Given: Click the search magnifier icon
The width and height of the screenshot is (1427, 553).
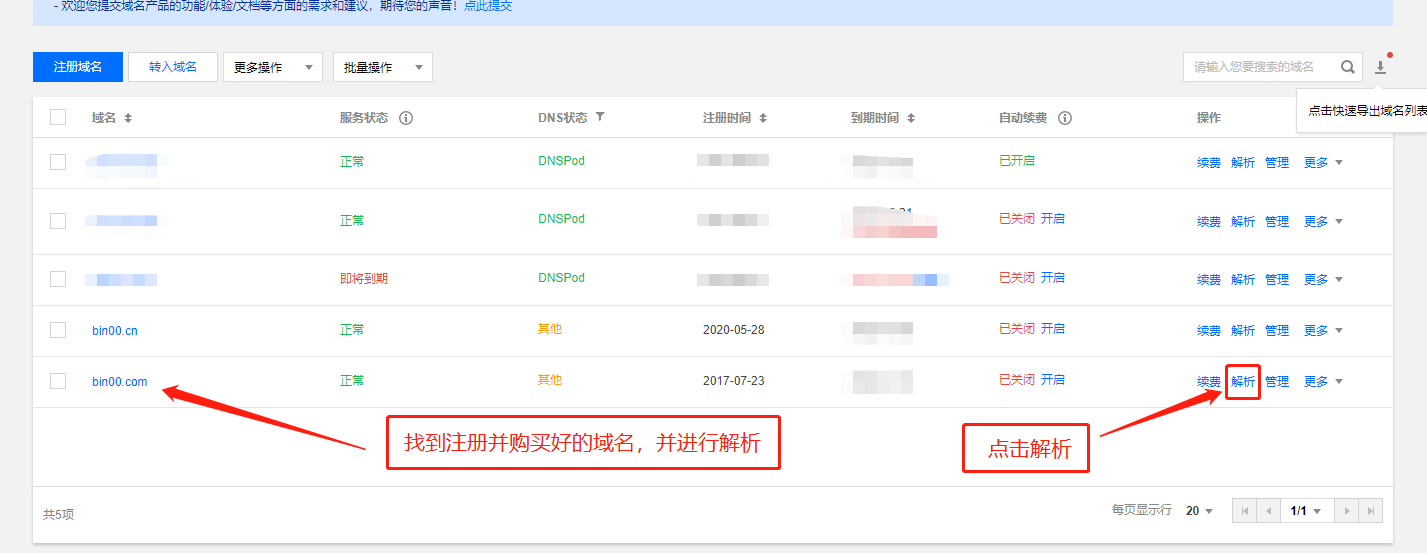Looking at the screenshot, I should coord(1348,67).
